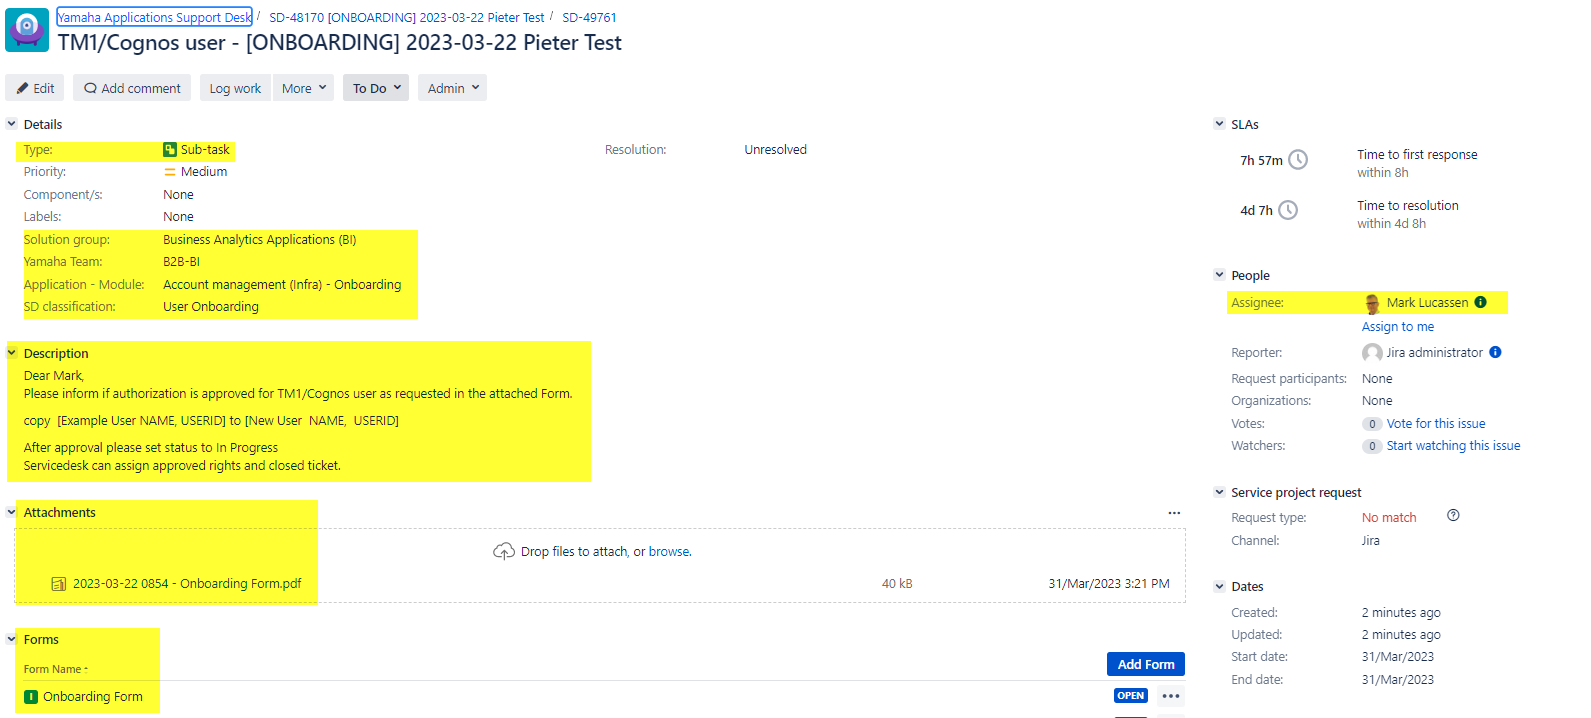Image resolution: width=1591 pixels, height=718 pixels.
Task: Click the Jira administrator avatar
Action: point(1372,353)
